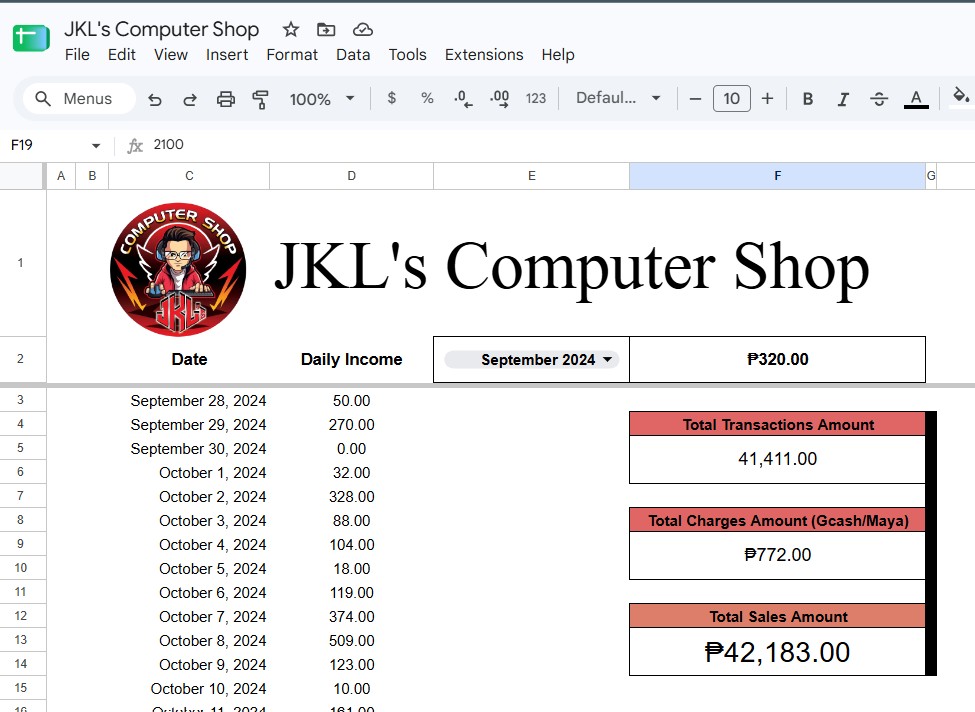Click the undo arrow
The height and width of the screenshot is (712, 975).
[155, 99]
